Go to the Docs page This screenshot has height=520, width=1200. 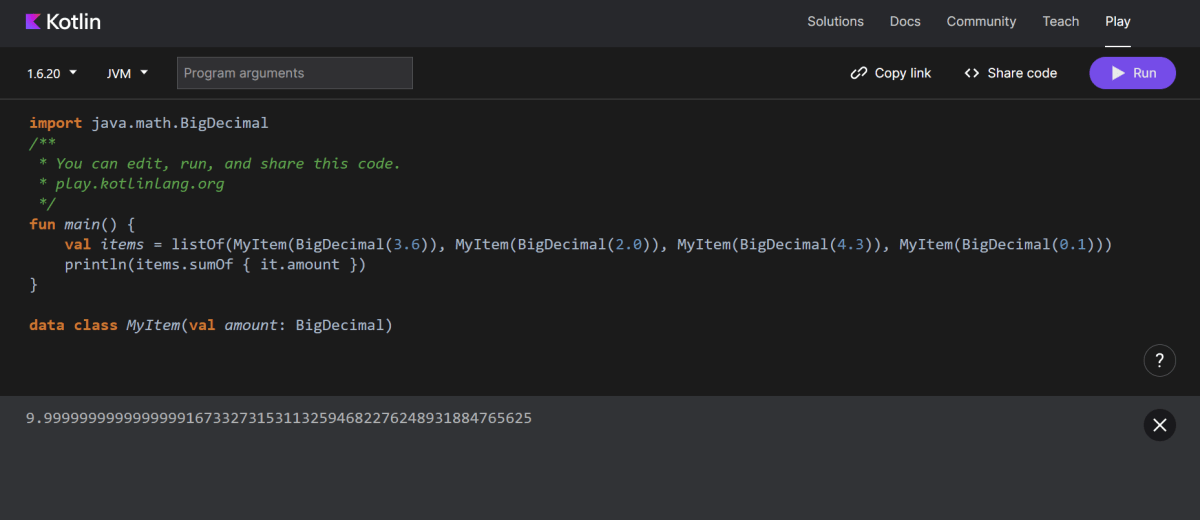point(905,21)
